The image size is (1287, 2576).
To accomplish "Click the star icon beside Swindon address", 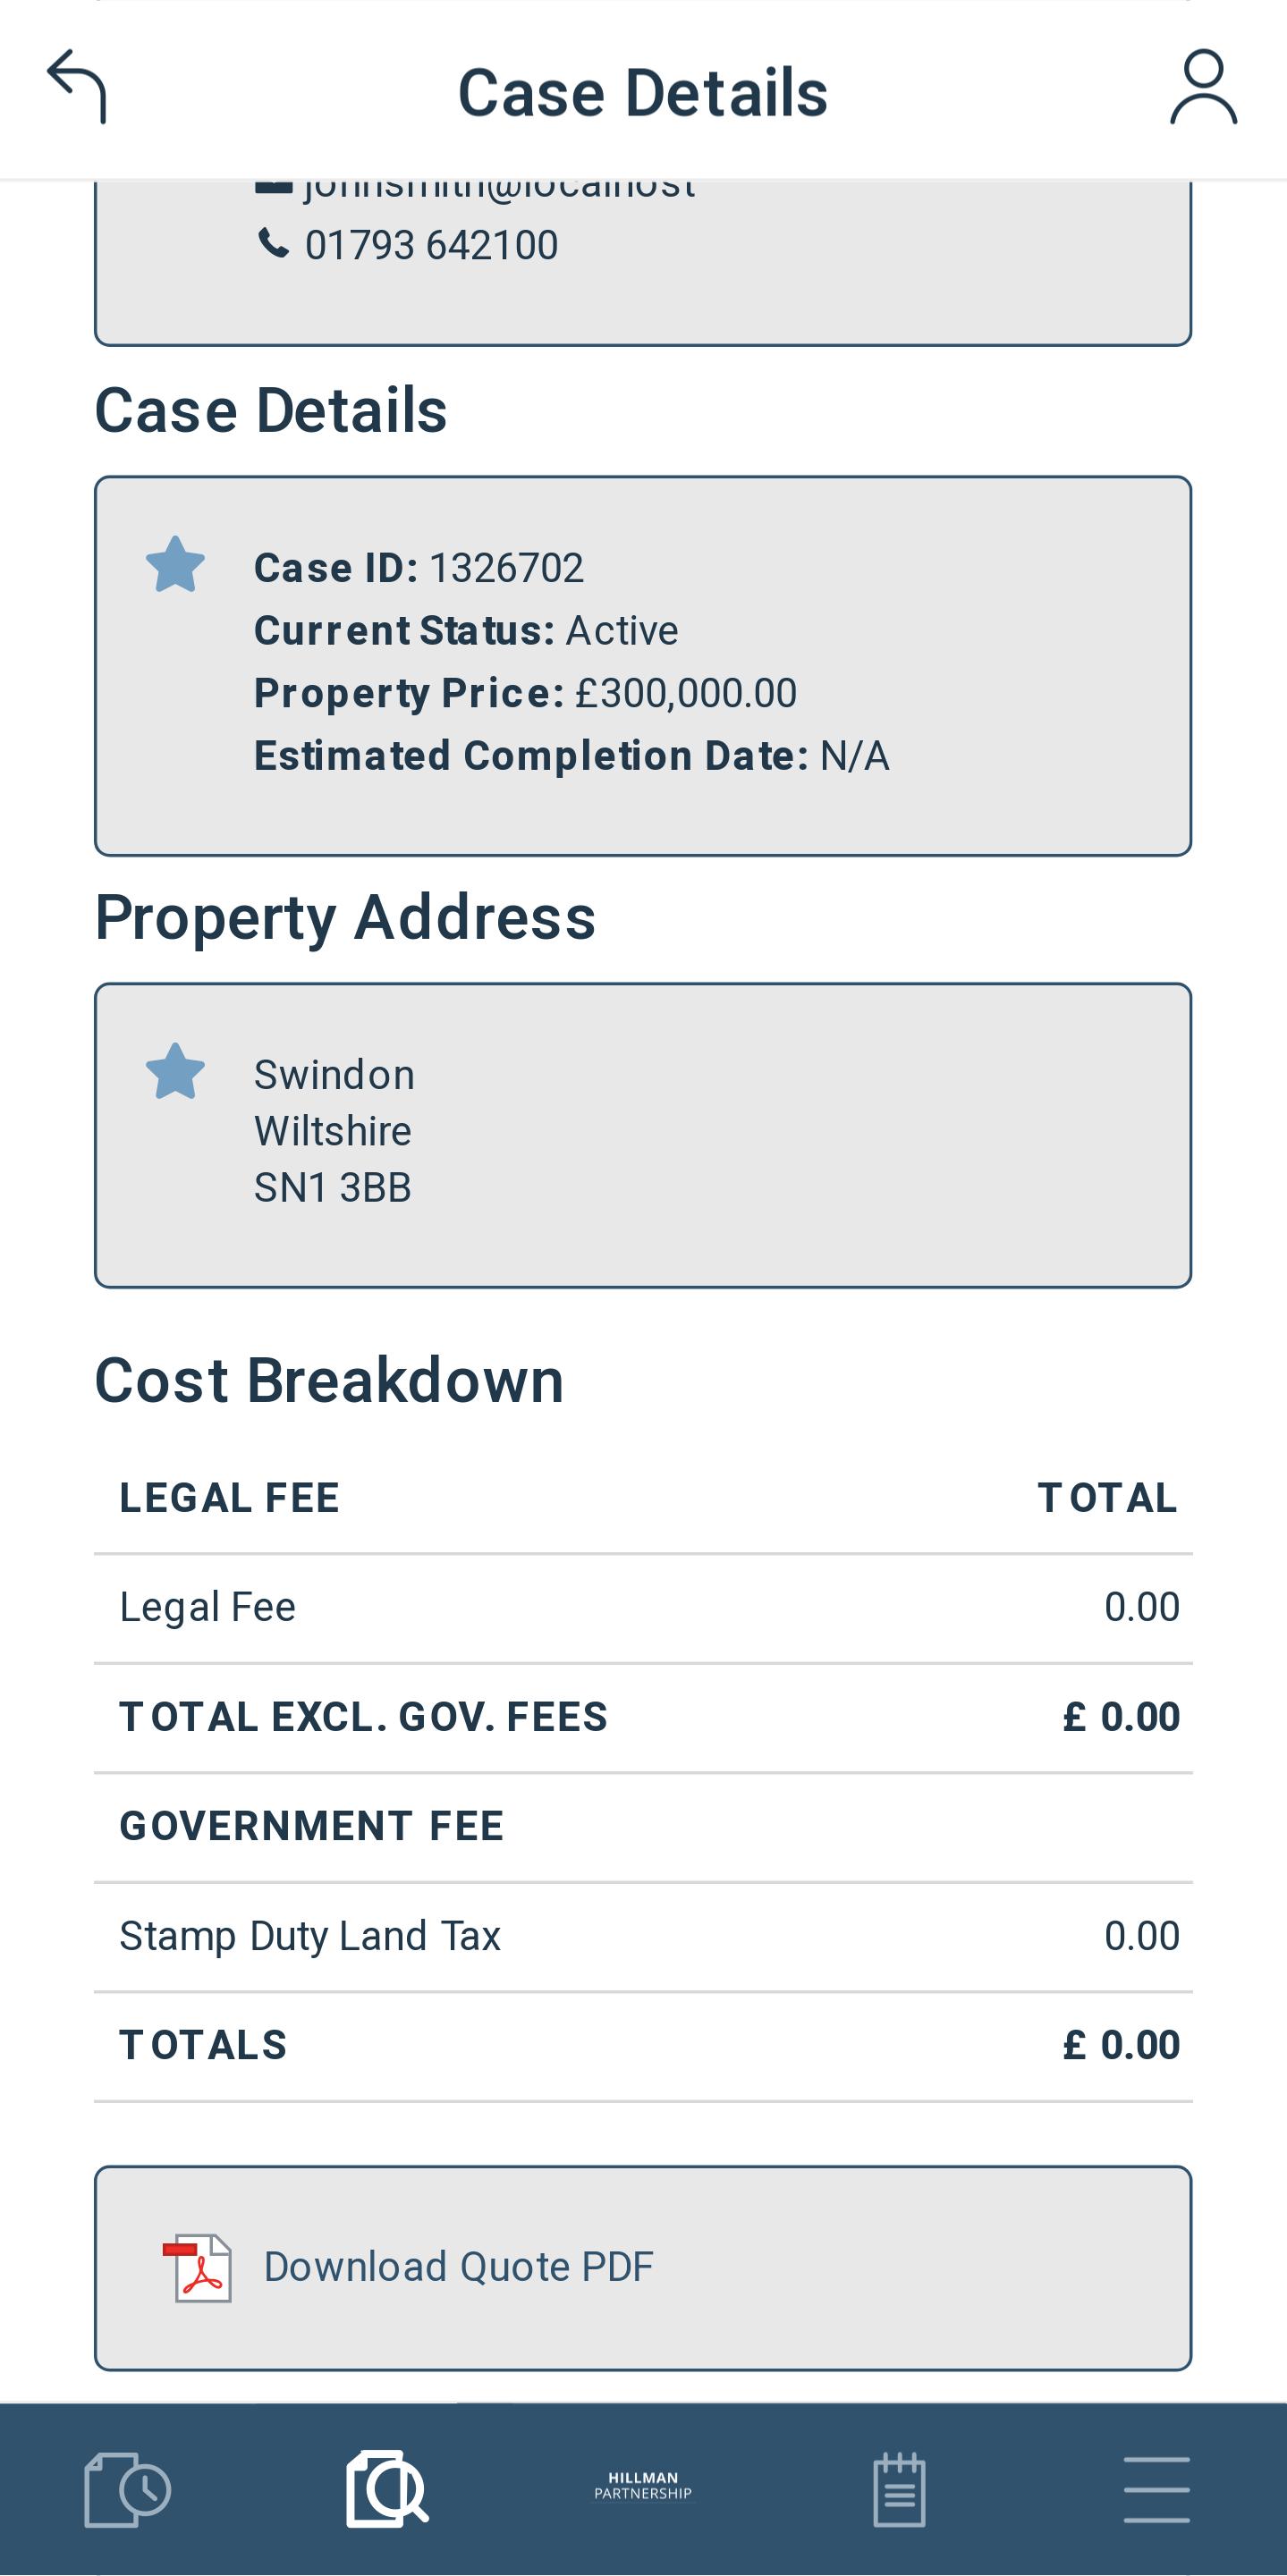I will click(175, 1071).
